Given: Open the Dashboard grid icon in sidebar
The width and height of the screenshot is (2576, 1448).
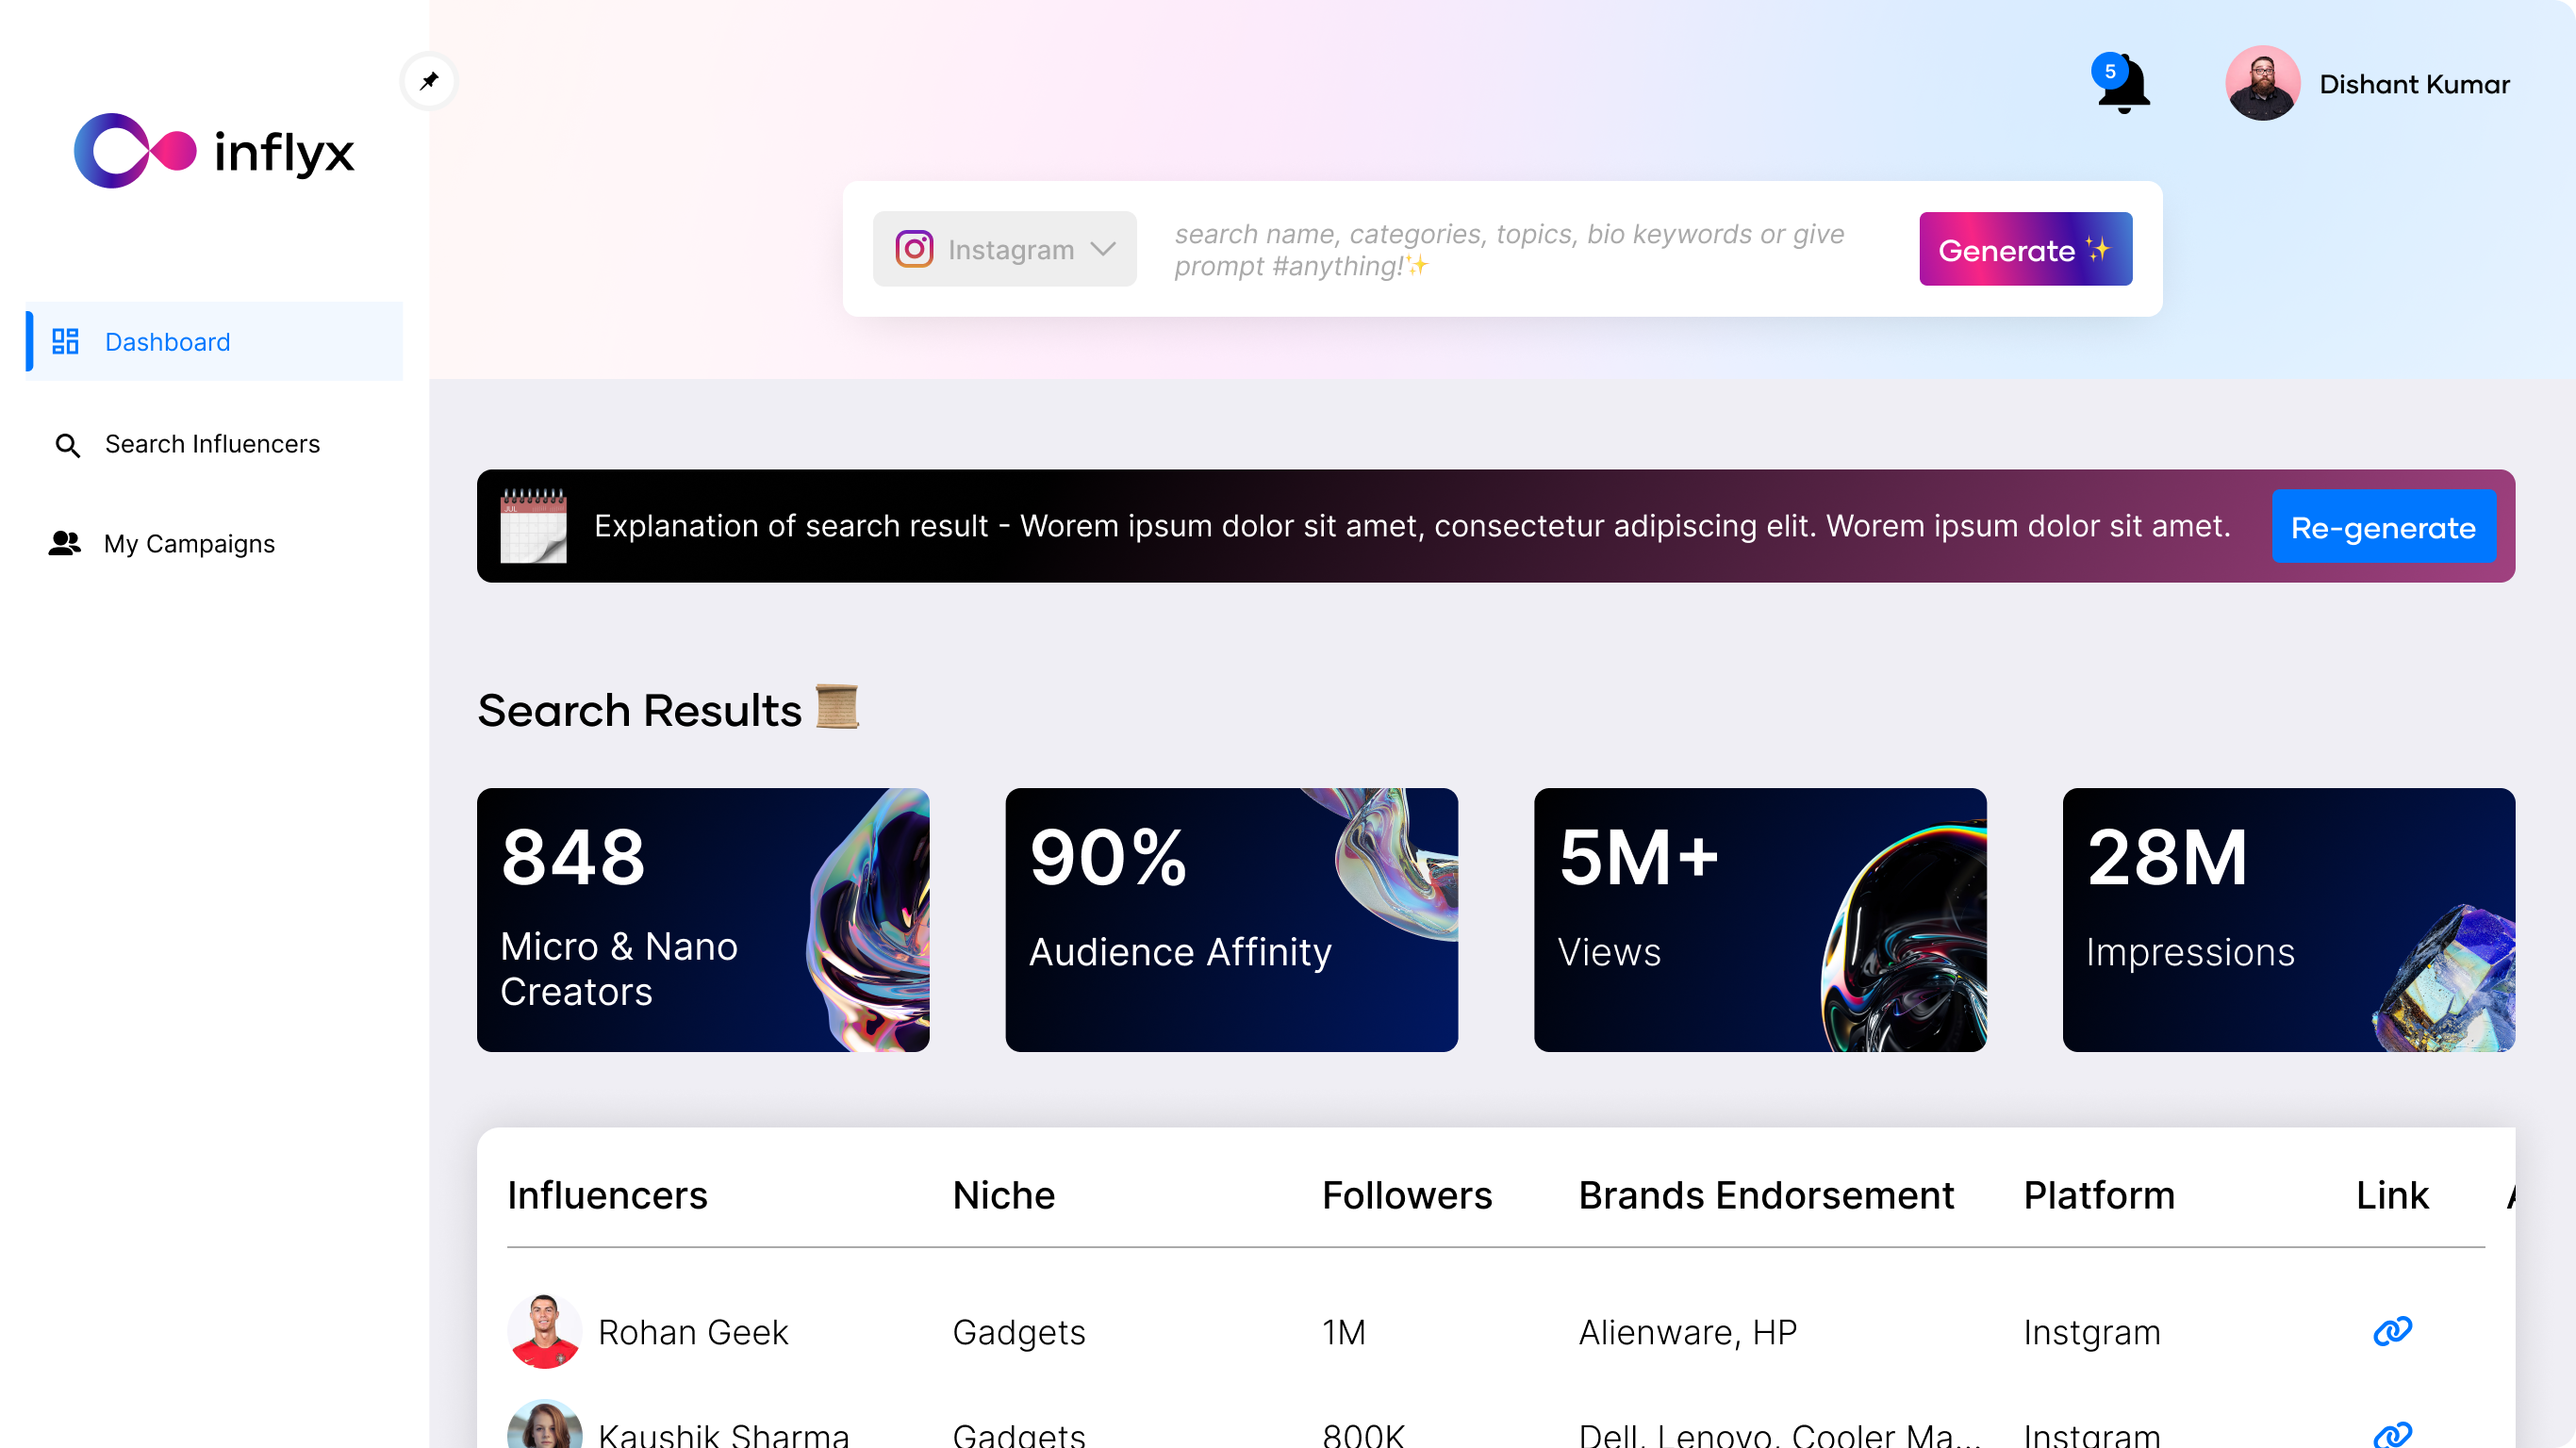Looking at the screenshot, I should (66, 341).
